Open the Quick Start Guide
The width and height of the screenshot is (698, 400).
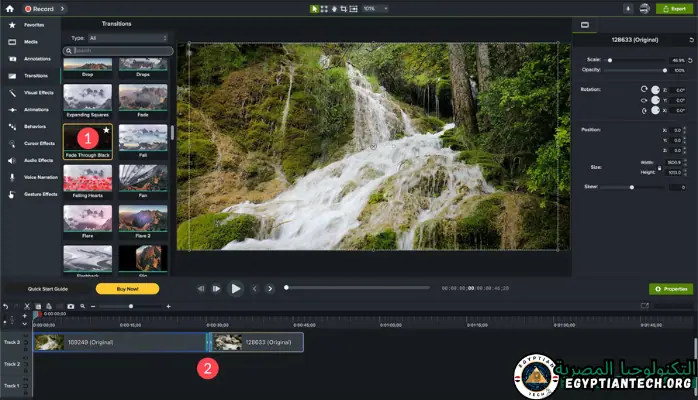(x=48, y=289)
